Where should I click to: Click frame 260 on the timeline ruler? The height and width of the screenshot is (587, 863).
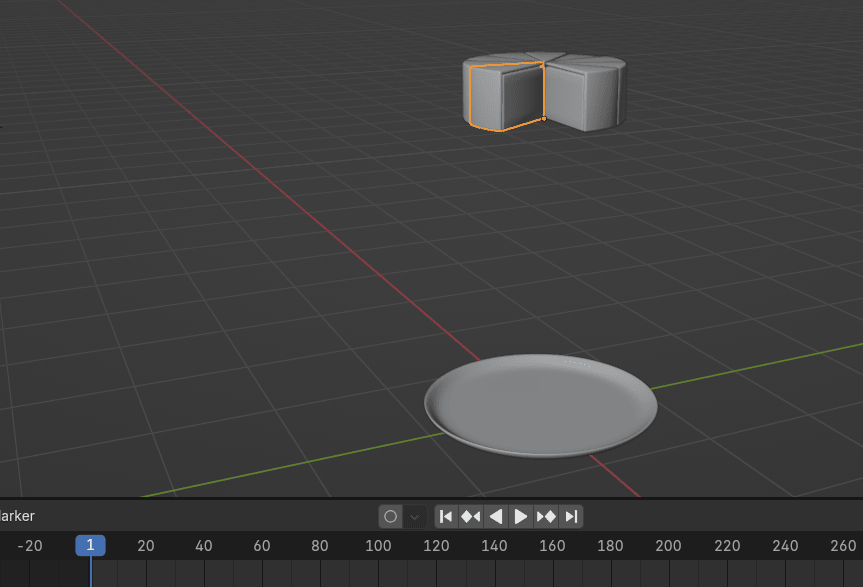(x=843, y=546)
